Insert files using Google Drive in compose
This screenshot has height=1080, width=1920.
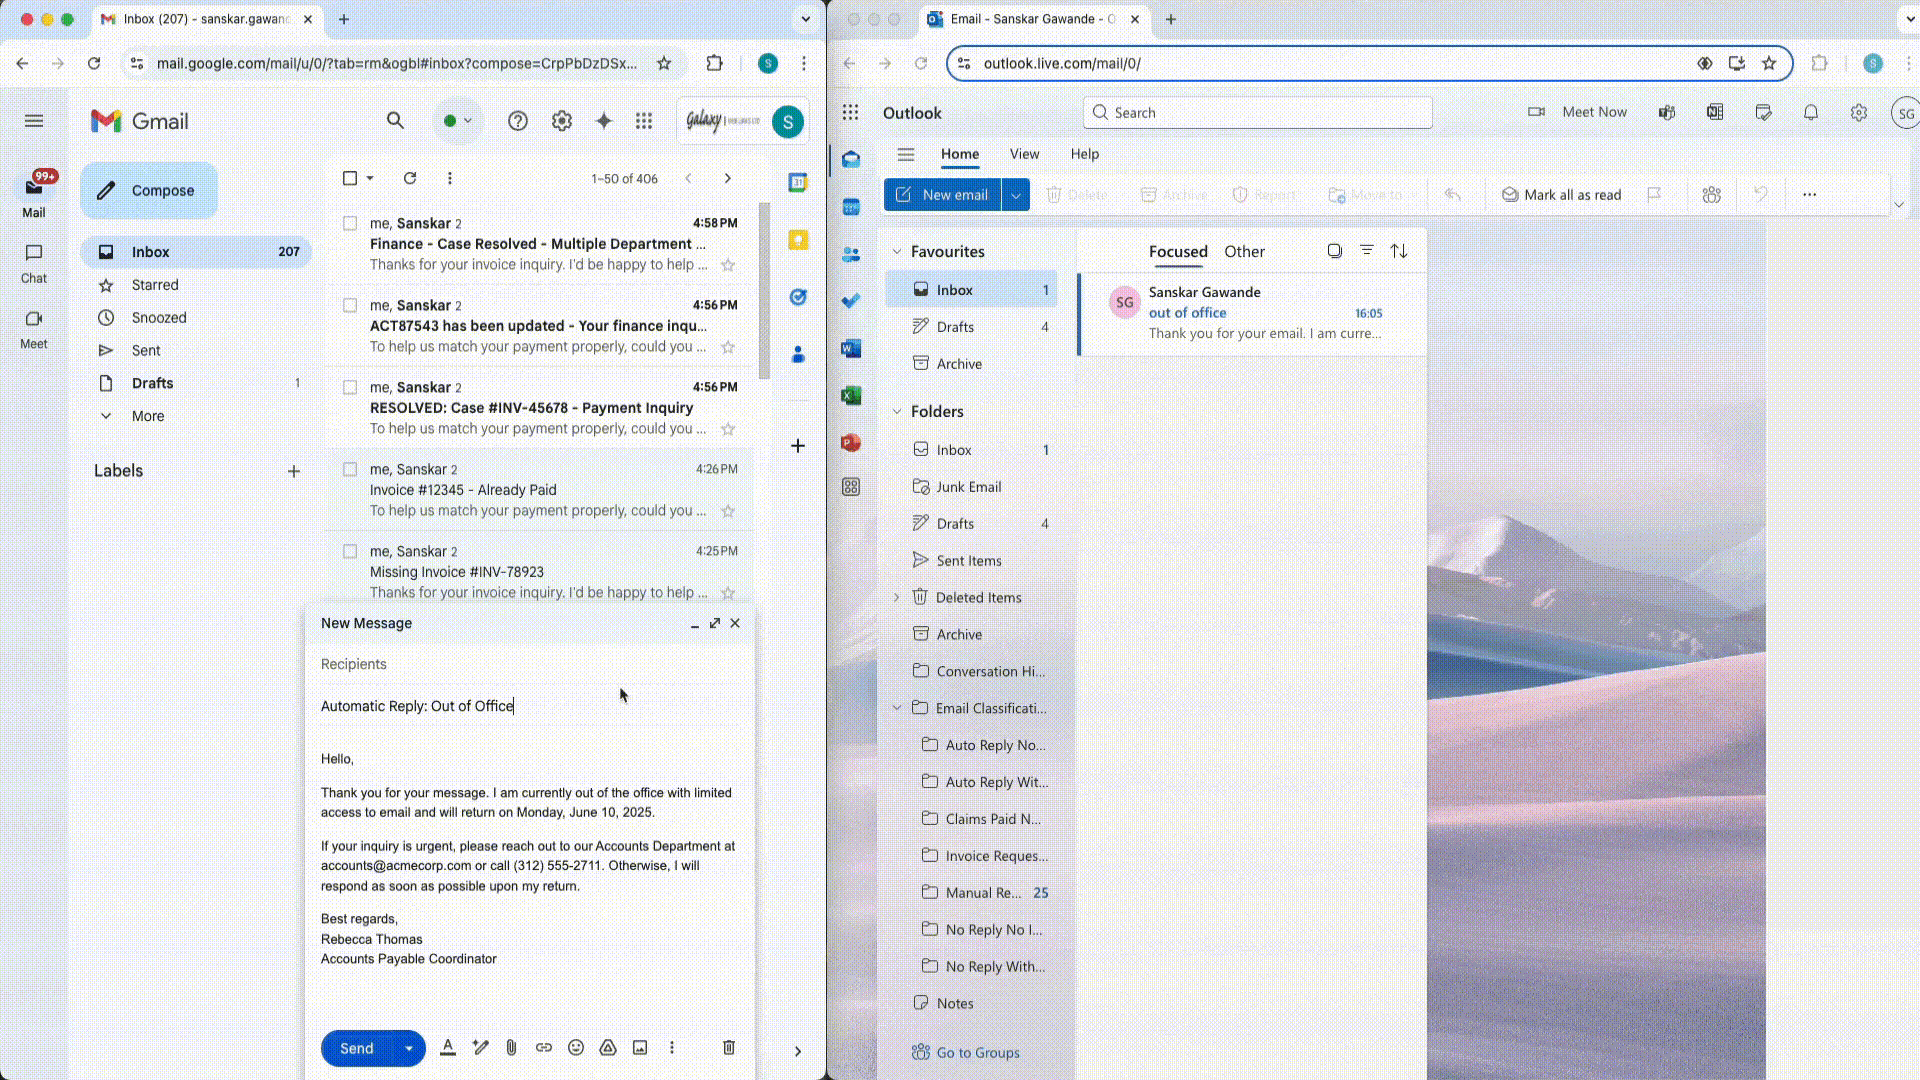tap(608, 1047)
